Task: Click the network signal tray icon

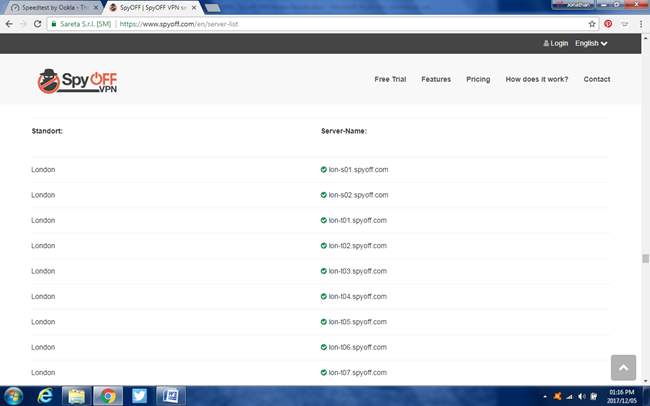Action: click(570, 397)
